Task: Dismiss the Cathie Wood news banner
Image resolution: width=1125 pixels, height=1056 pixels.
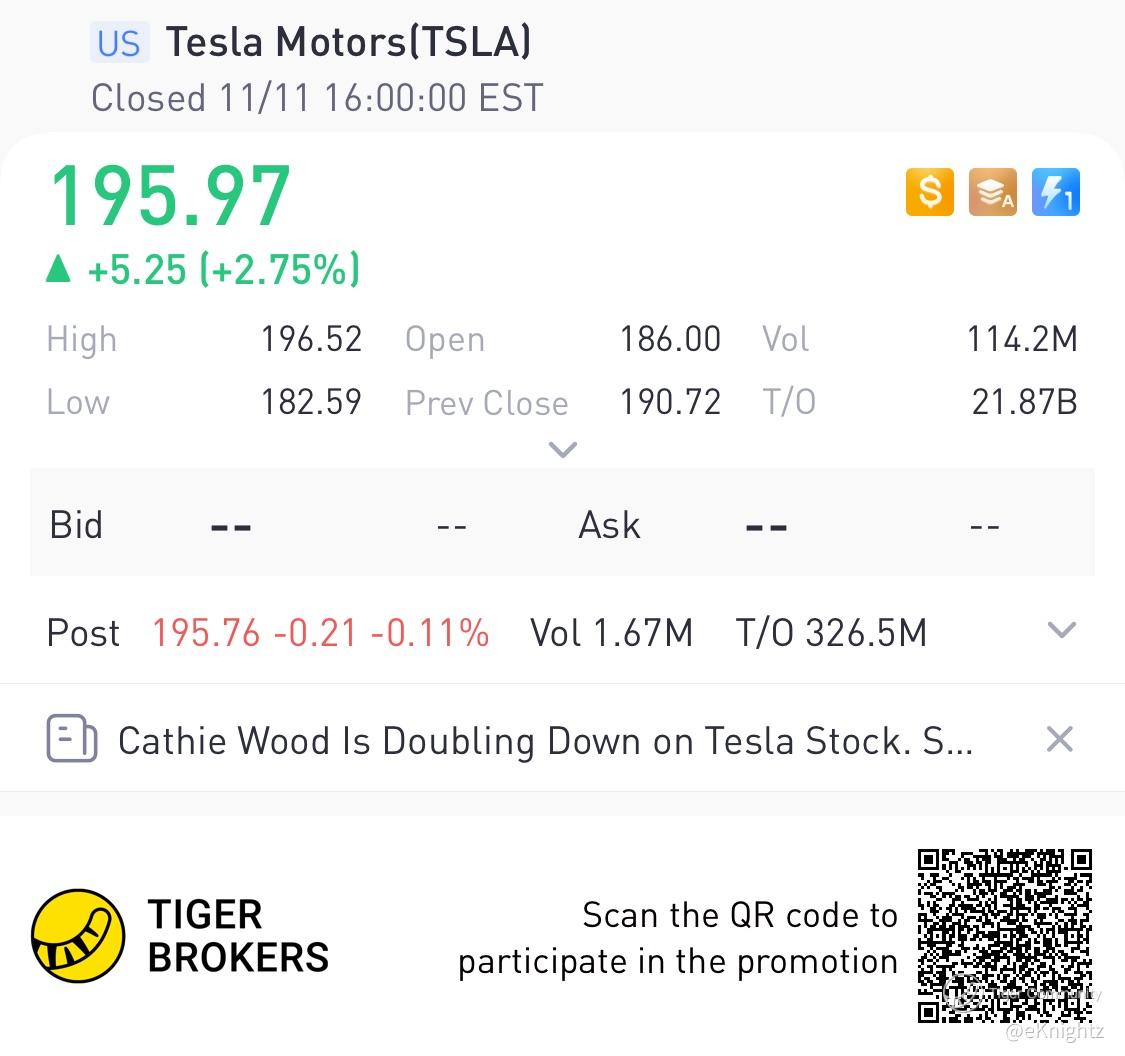Action: point(1060,739)
